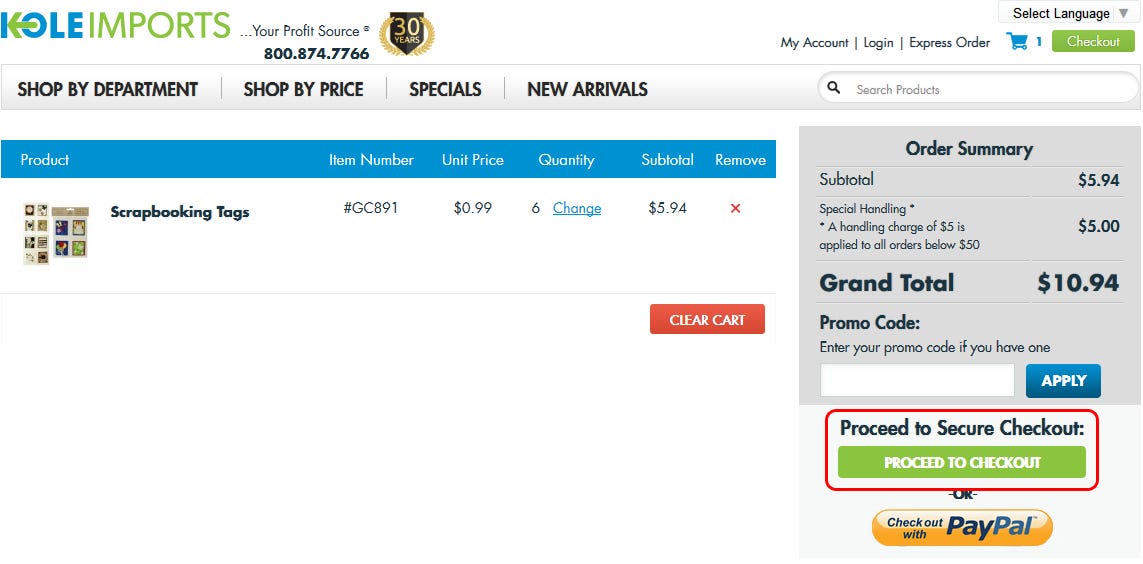Image resolution: width=1143 pixels, height=564 pixels.
Task: Go to Specials section
Action: tap(445, 89)
